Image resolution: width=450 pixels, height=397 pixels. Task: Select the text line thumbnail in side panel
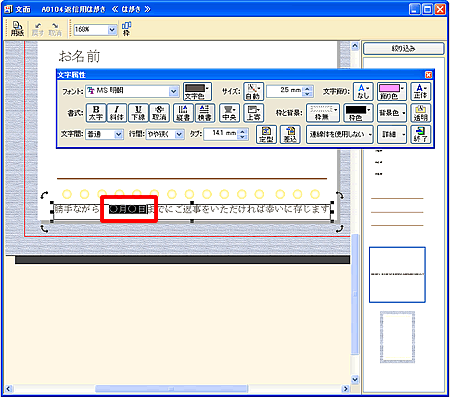tap(397, 275)
